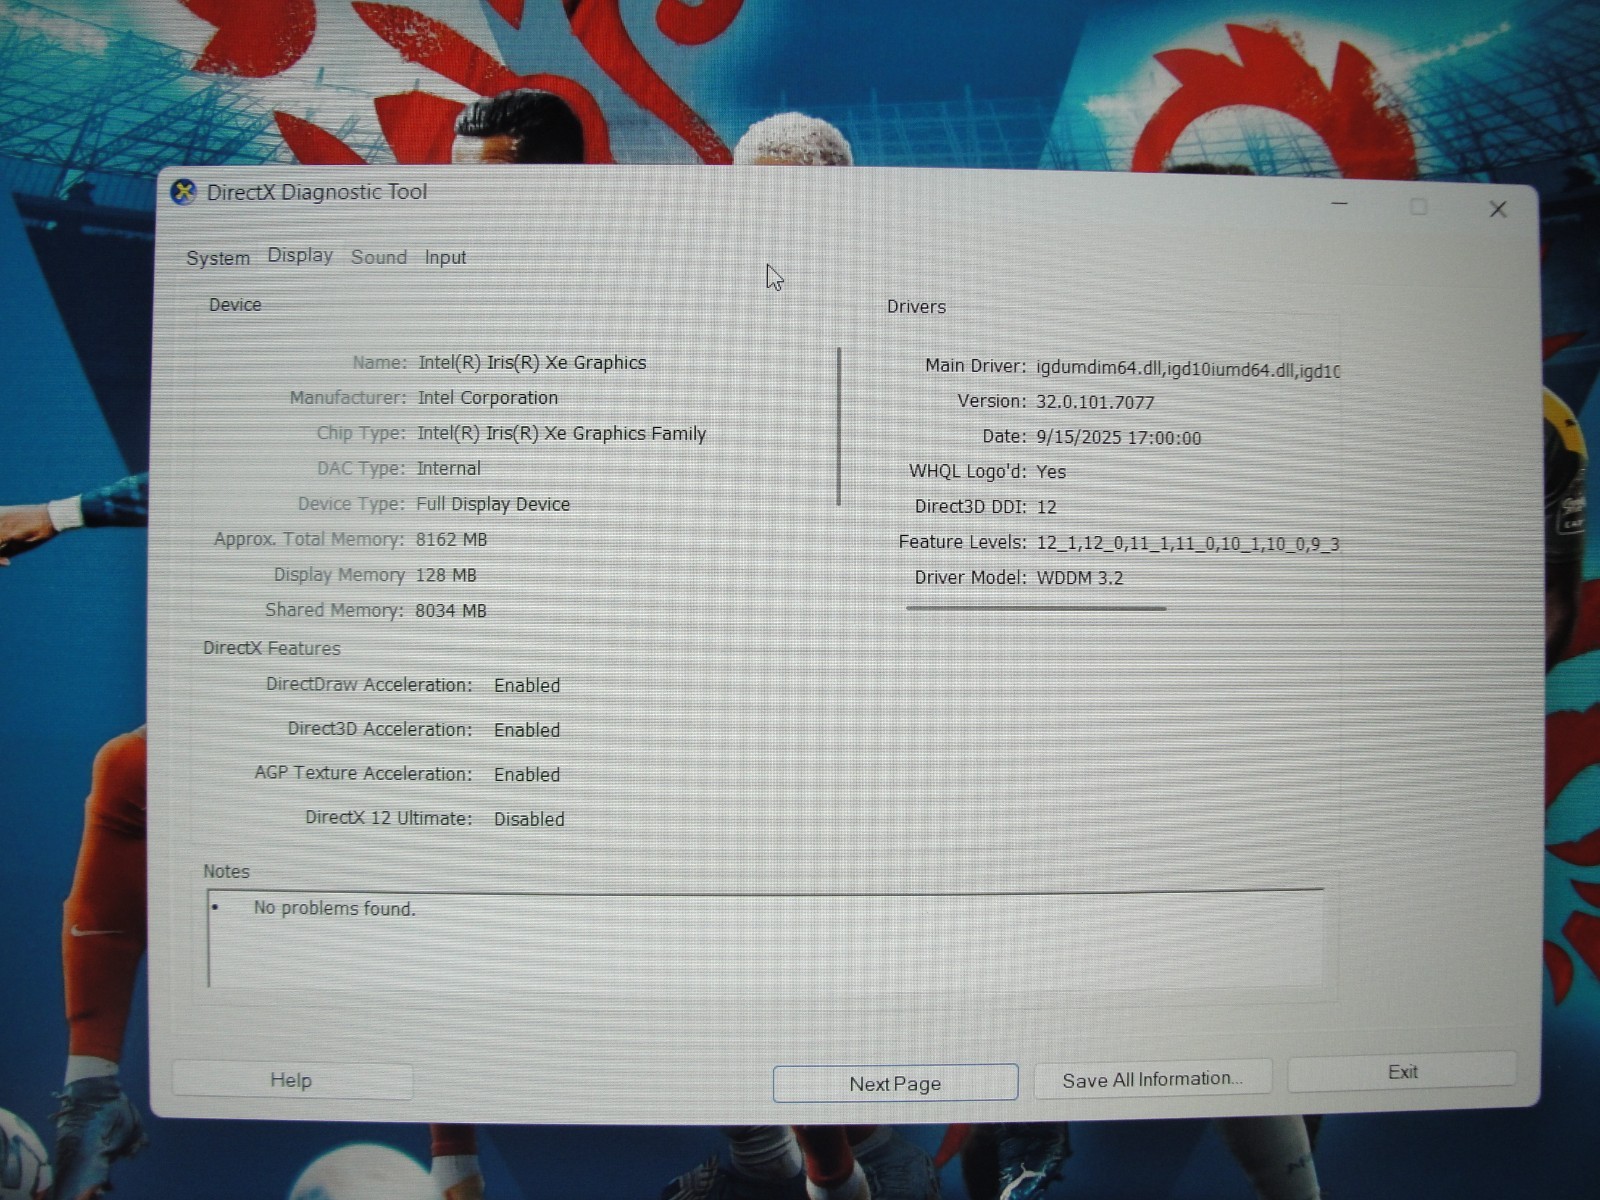Go to the Input tab
This screenshot has width=1600, height=1200.
click(x=445, y=258)
